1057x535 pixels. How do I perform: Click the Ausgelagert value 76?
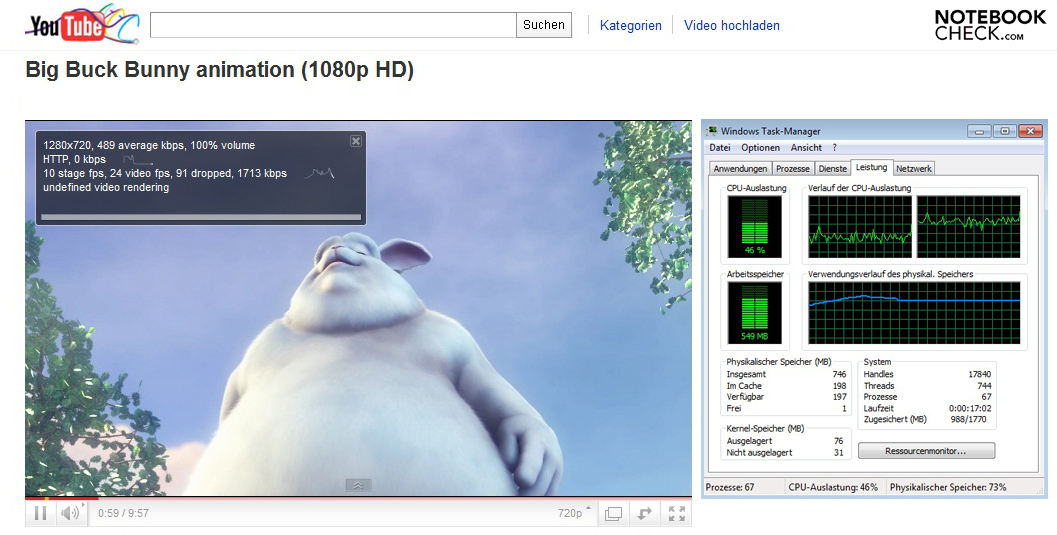[839, 441]
